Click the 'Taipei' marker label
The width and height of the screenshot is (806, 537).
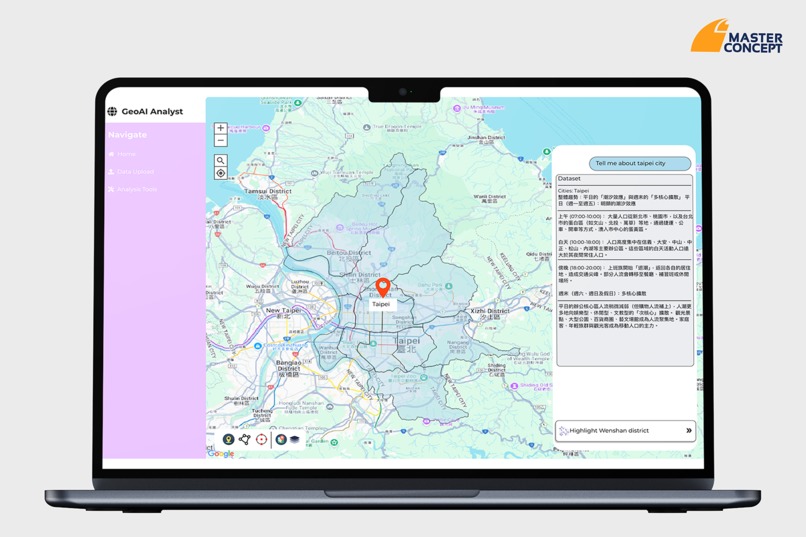click(x=381, y=304)
